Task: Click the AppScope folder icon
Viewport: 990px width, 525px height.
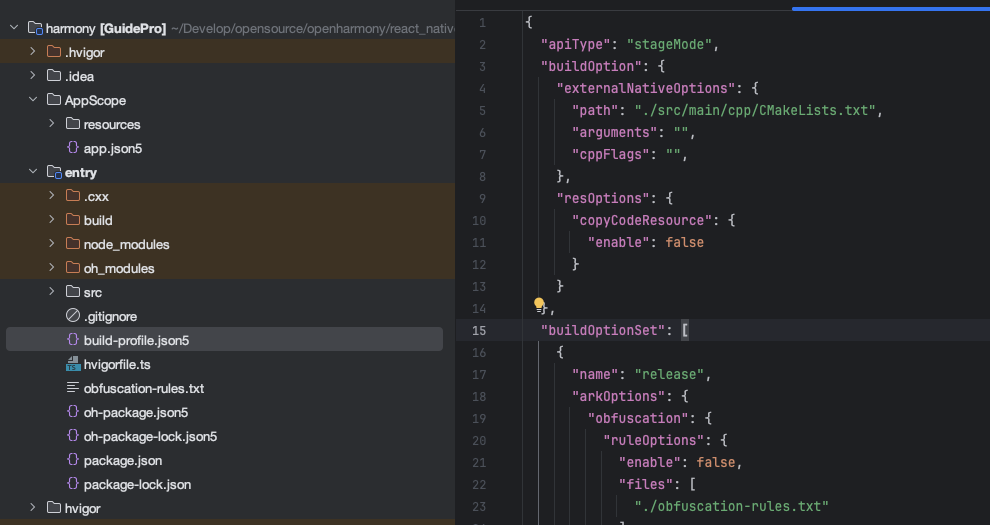Action: pyautogui.click(x=54, y=100)
